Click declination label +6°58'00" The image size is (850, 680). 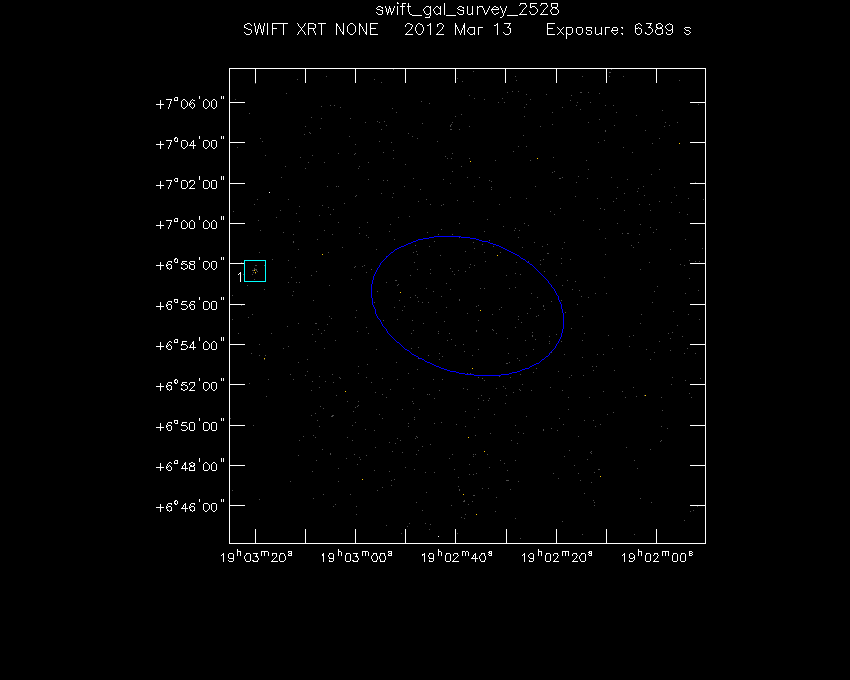tap(190, 265)
